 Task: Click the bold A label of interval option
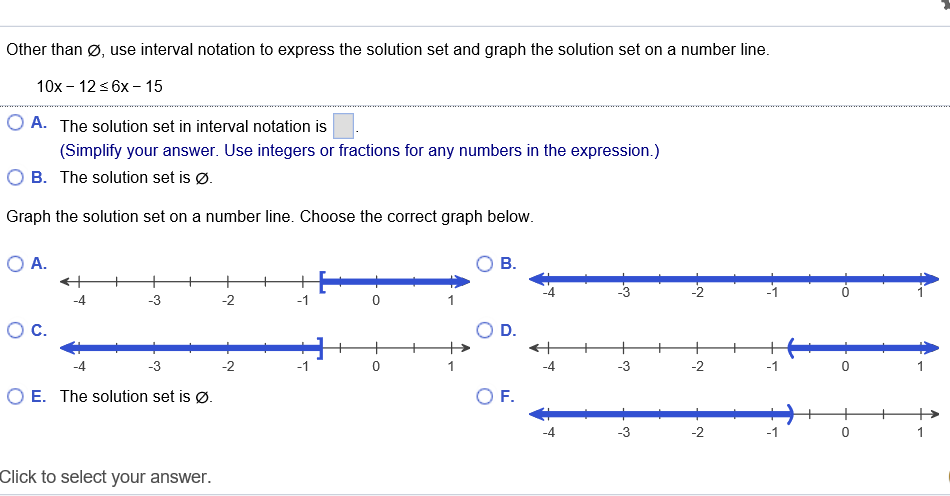point(39,123)
